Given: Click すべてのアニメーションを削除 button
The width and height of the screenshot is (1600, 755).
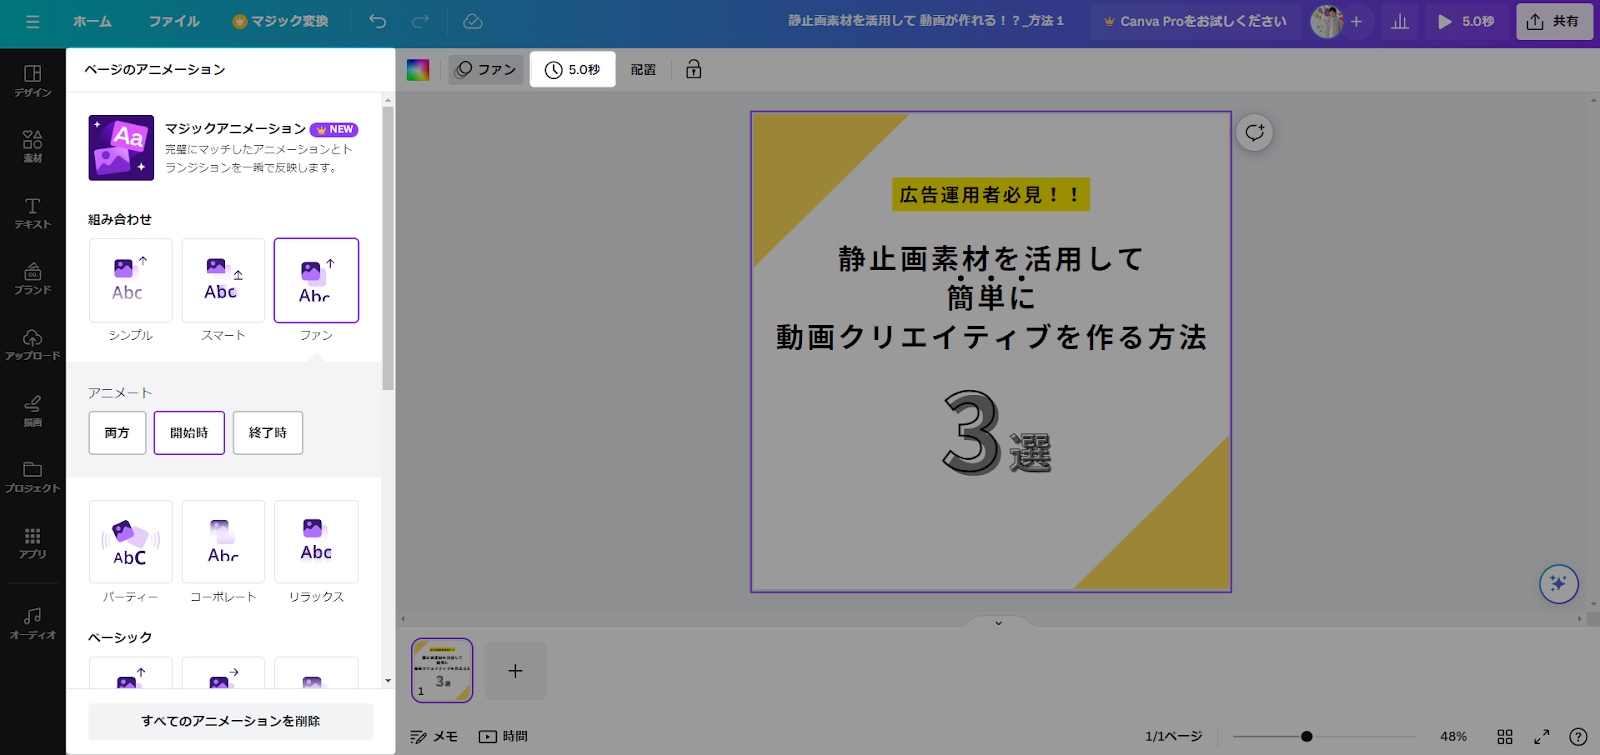Looking at the screenshot, I should (230, 721).
